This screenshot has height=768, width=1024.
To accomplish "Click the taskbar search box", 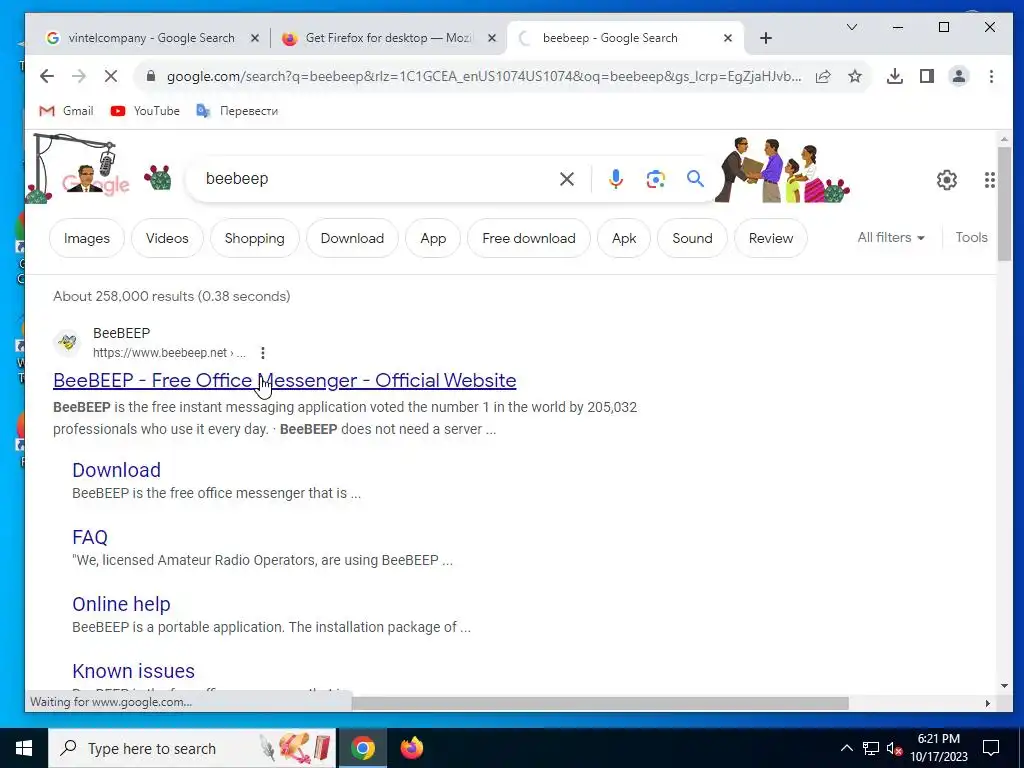I will (192, 748).
